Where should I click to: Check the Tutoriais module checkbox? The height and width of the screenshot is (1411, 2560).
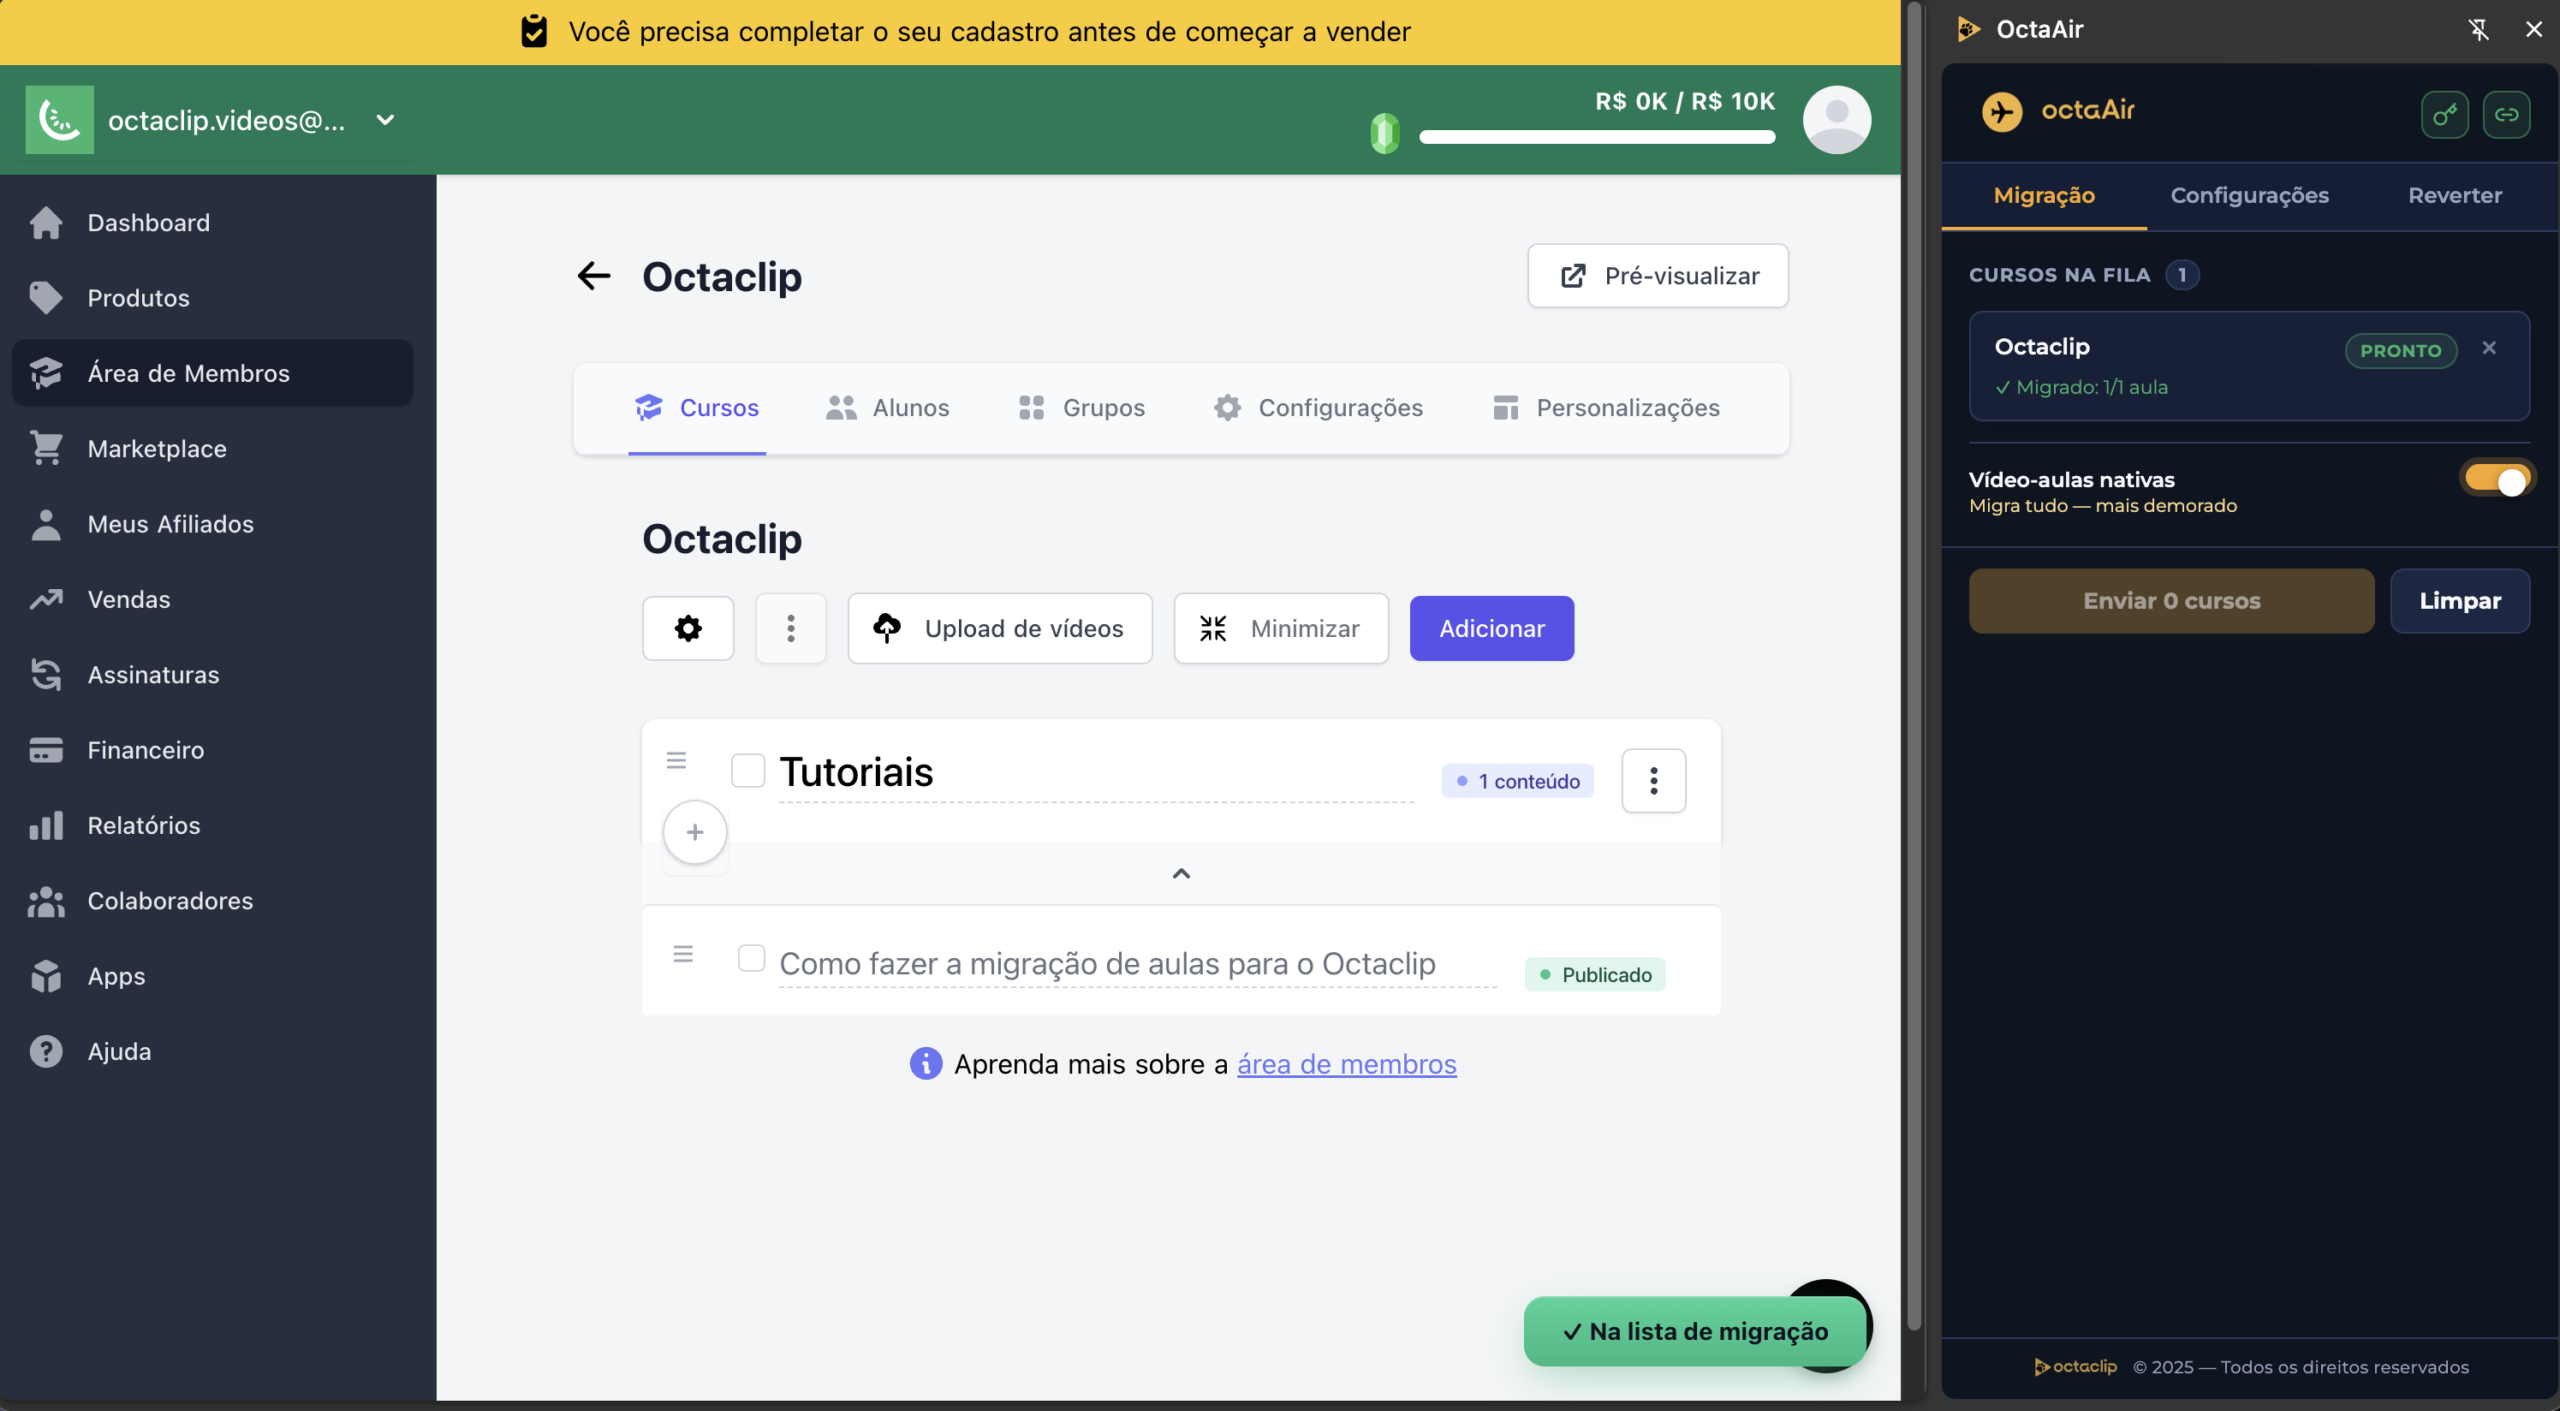[x=748, y=771]
